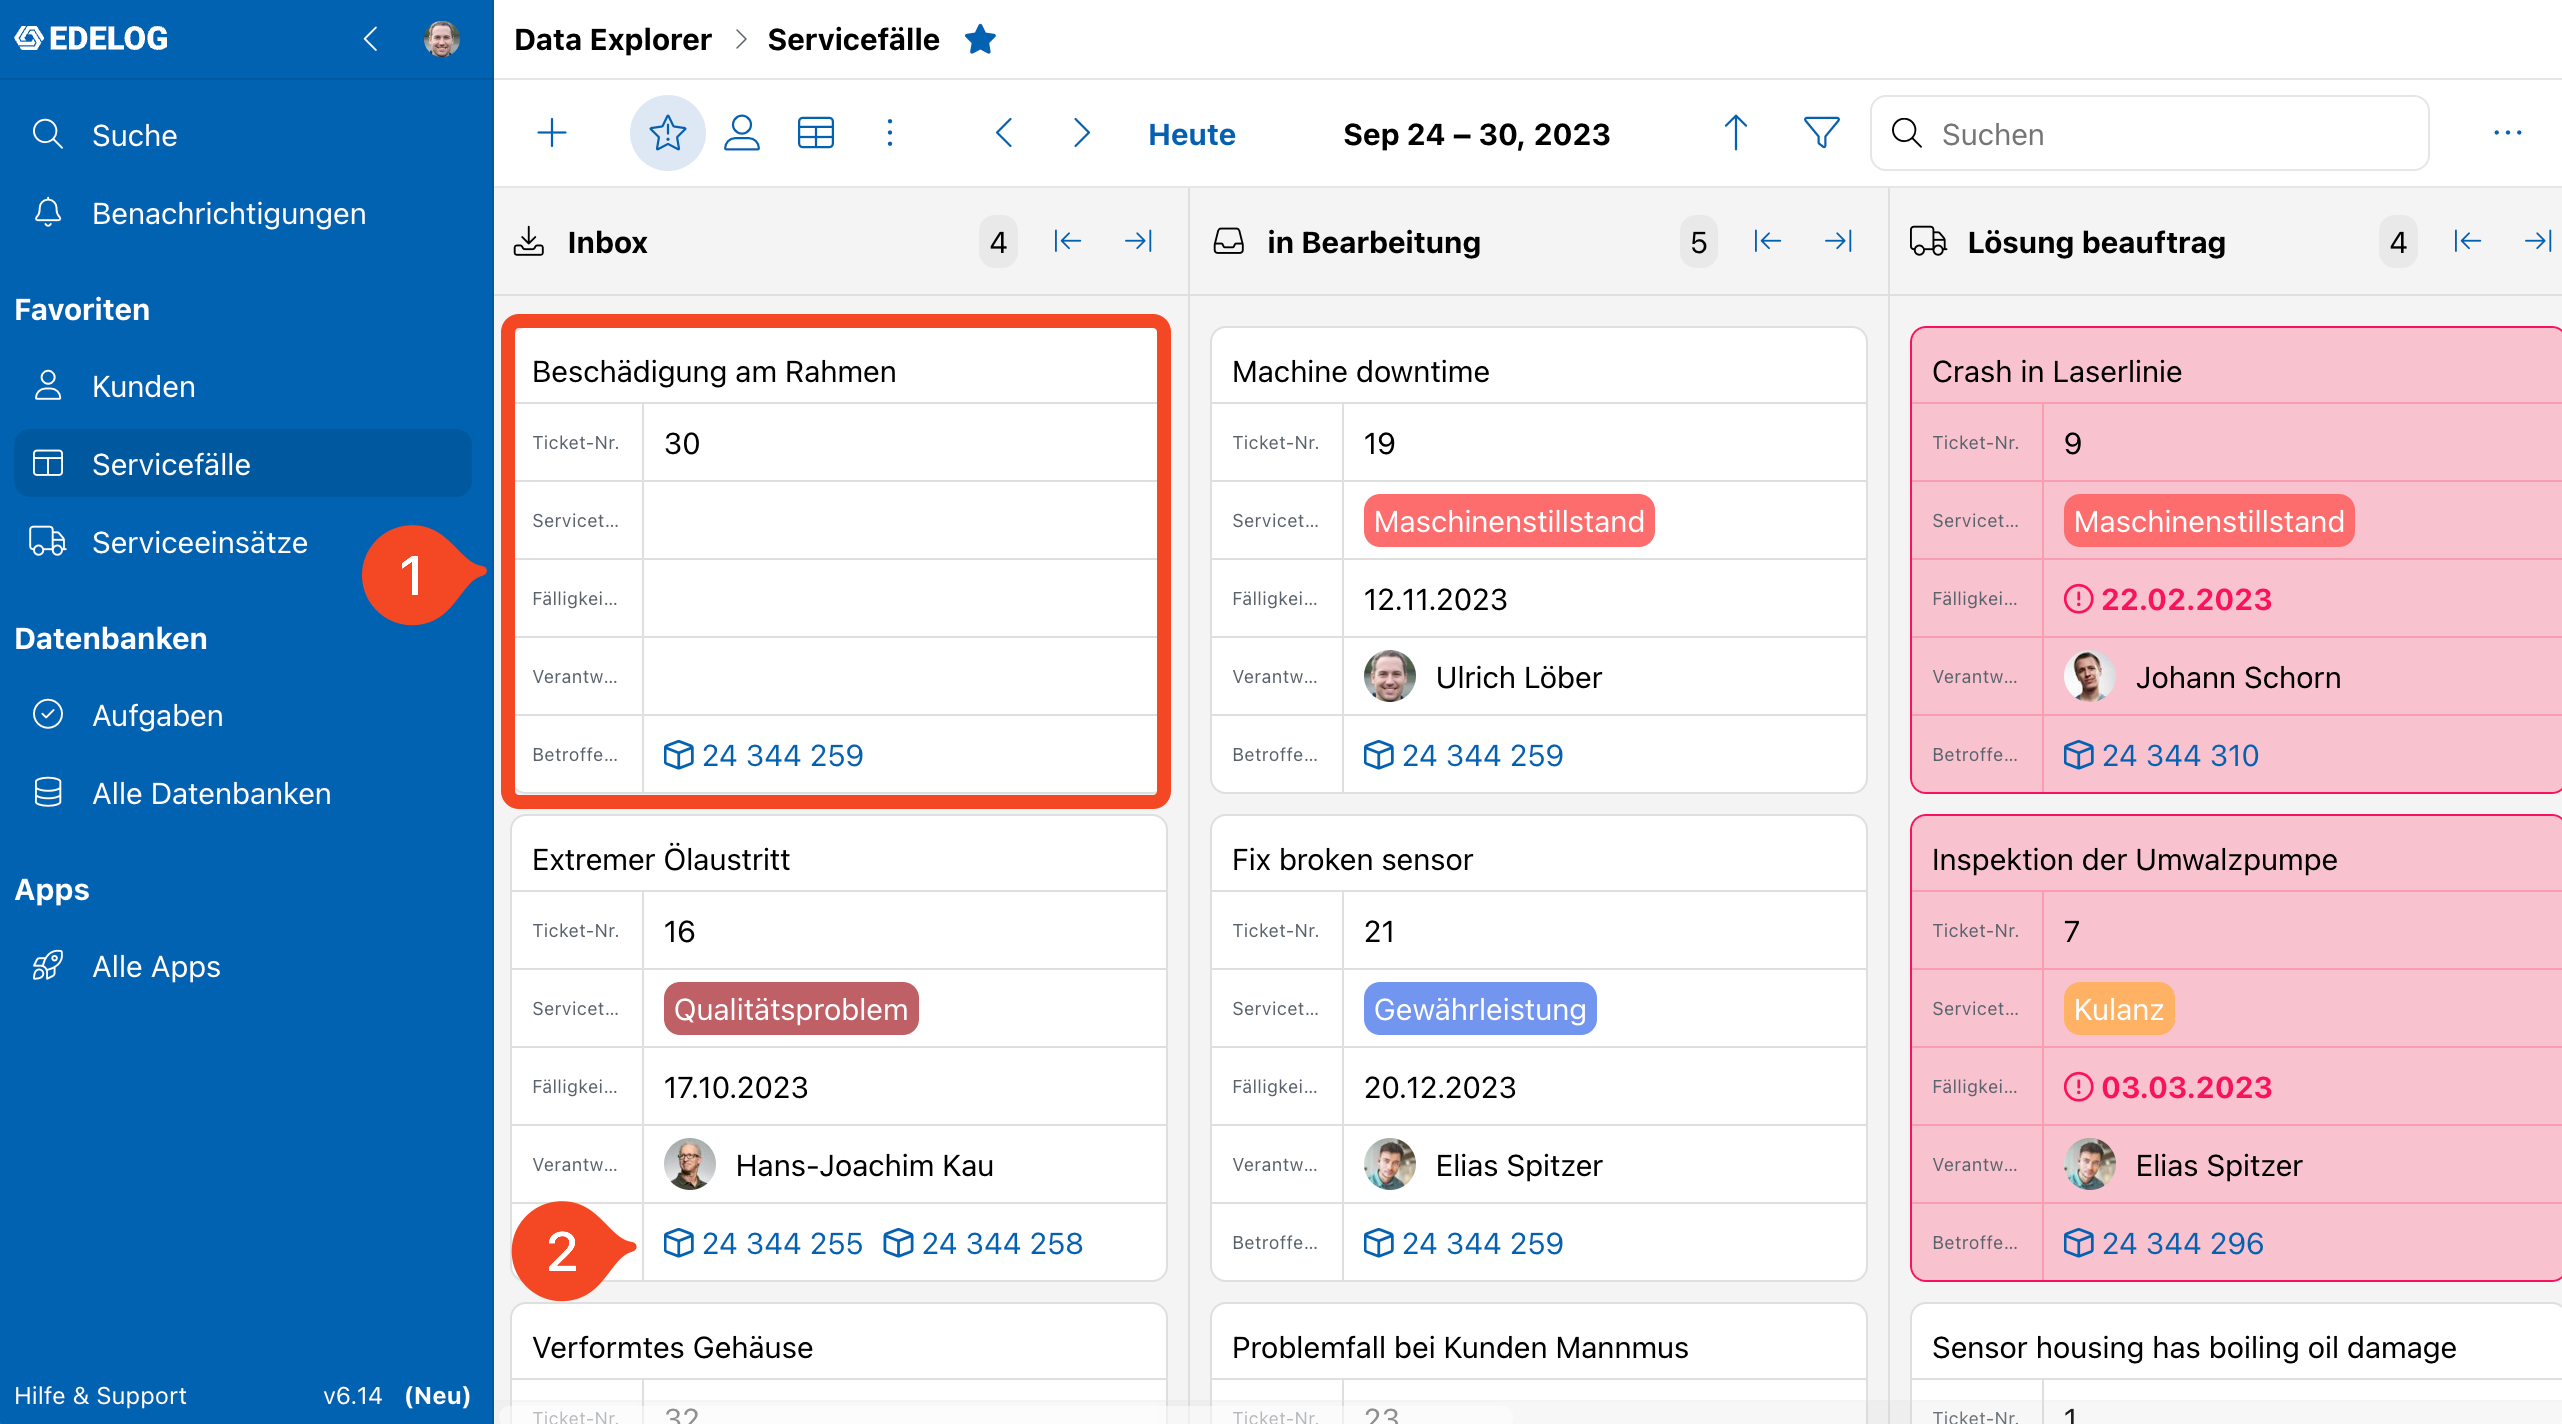
Task: Open machine link 24 344 310
Action: 2162,755
